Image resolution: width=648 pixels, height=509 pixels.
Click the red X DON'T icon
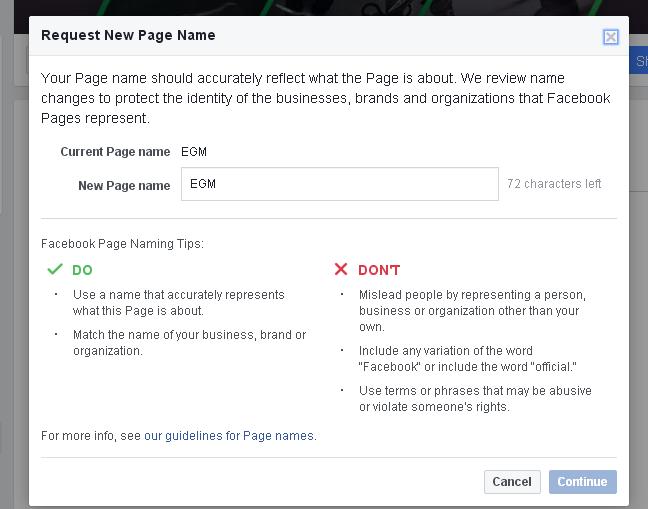tap(341, 270)
